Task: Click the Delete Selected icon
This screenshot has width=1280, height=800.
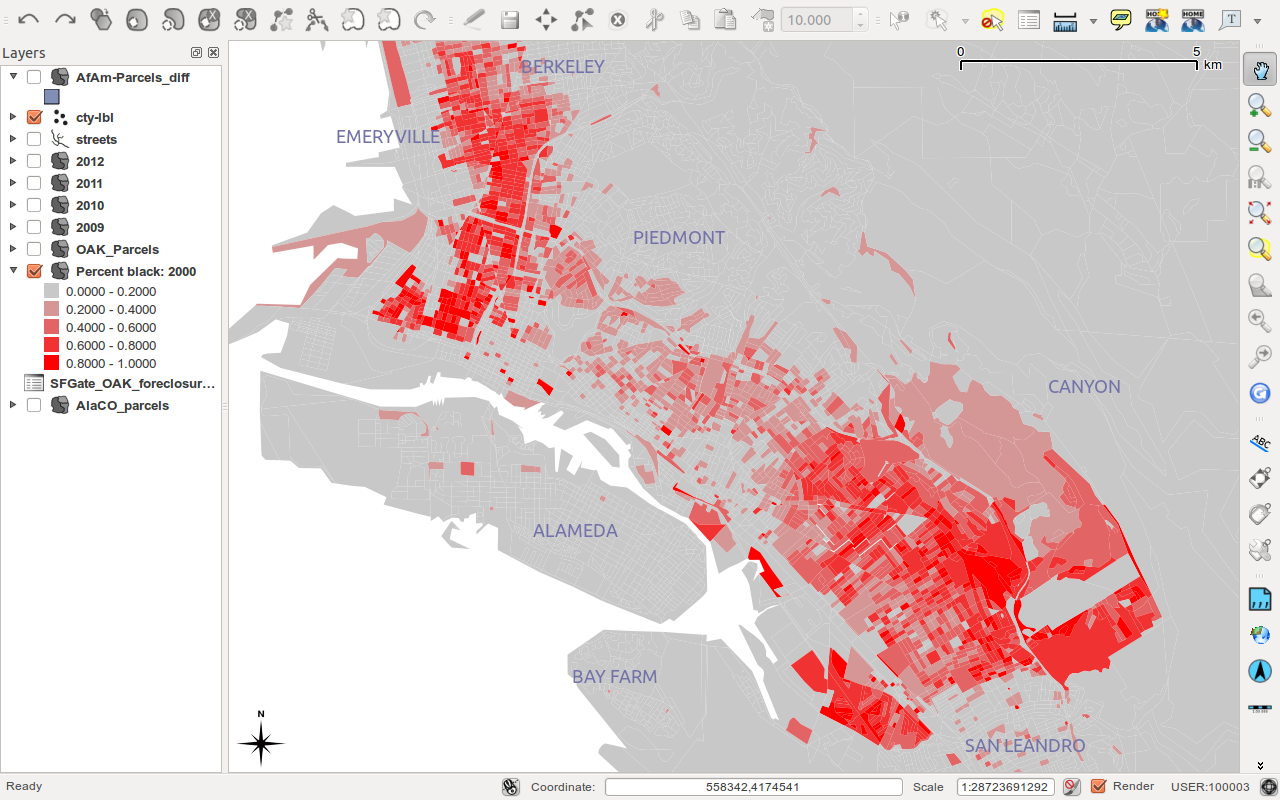Action: (618, 19)
